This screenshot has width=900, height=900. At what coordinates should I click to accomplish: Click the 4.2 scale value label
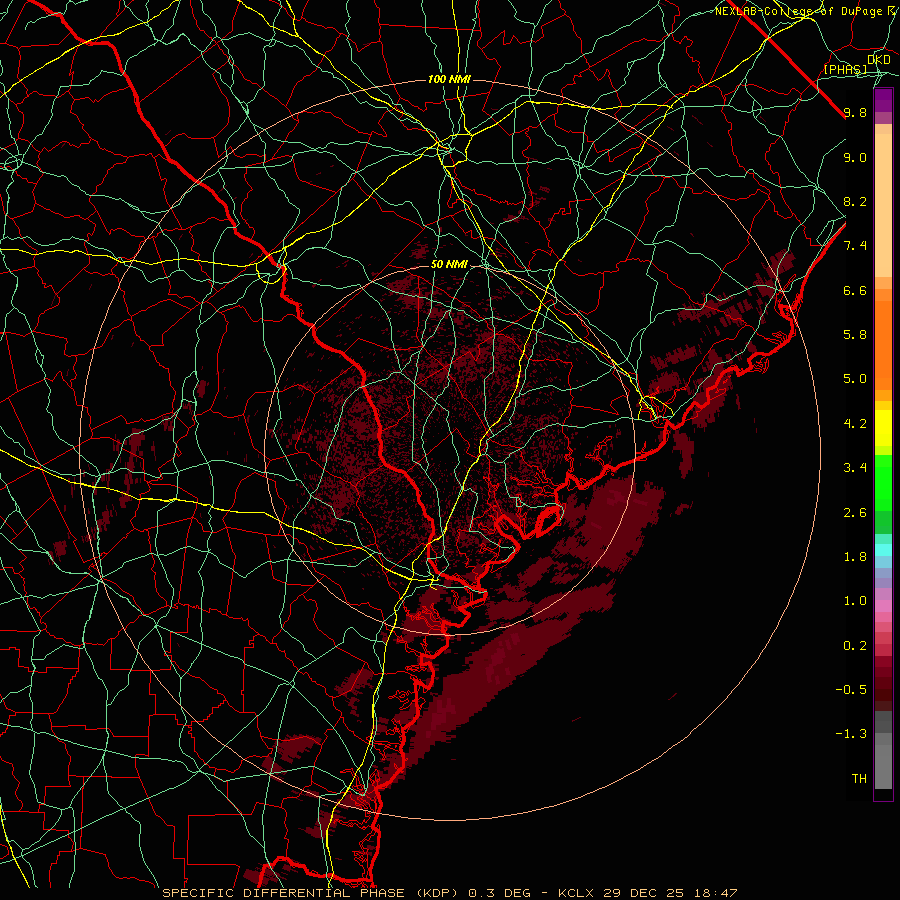coord(855,424)
